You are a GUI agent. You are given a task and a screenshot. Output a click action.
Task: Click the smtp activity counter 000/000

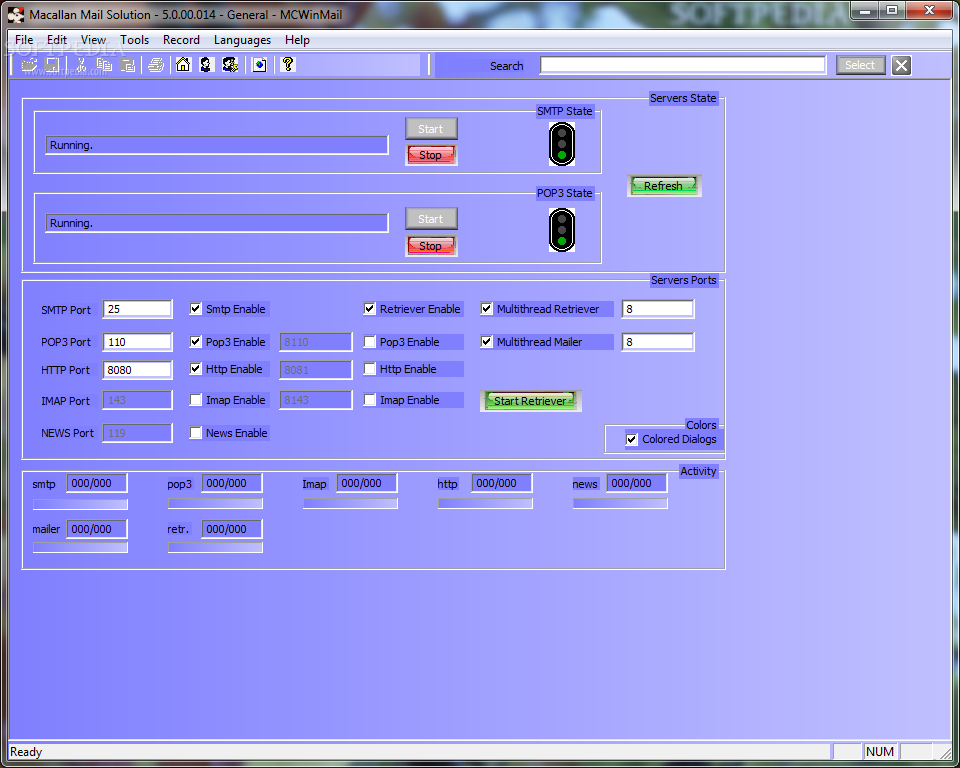[x=97, y=483]
